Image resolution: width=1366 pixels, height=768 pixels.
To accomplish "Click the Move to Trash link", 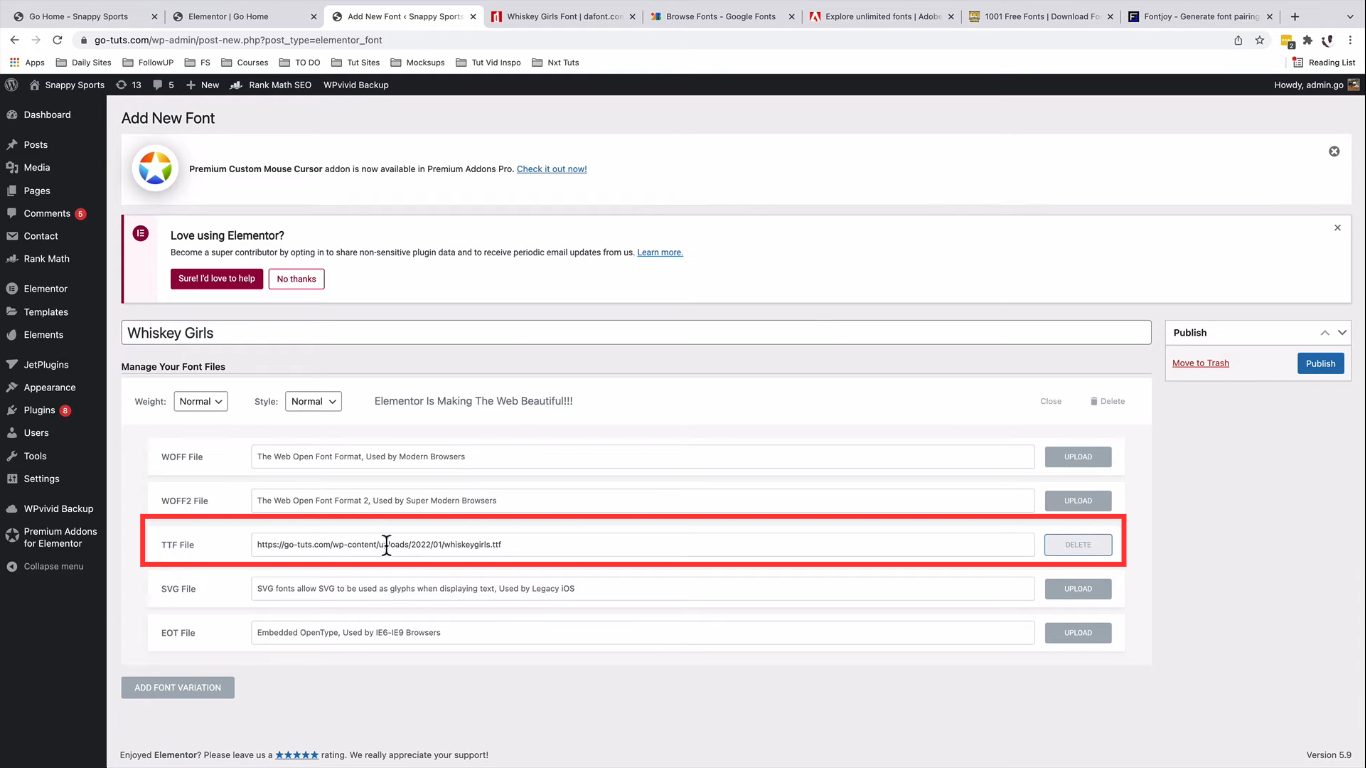I will pos(1200,363).
